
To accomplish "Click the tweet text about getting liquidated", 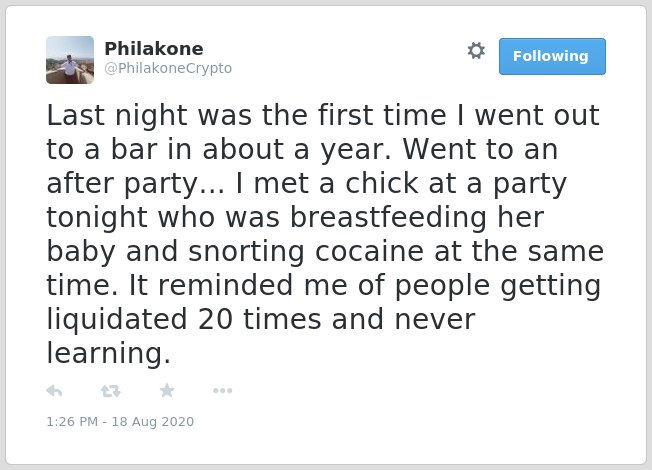I will point(324,234).
